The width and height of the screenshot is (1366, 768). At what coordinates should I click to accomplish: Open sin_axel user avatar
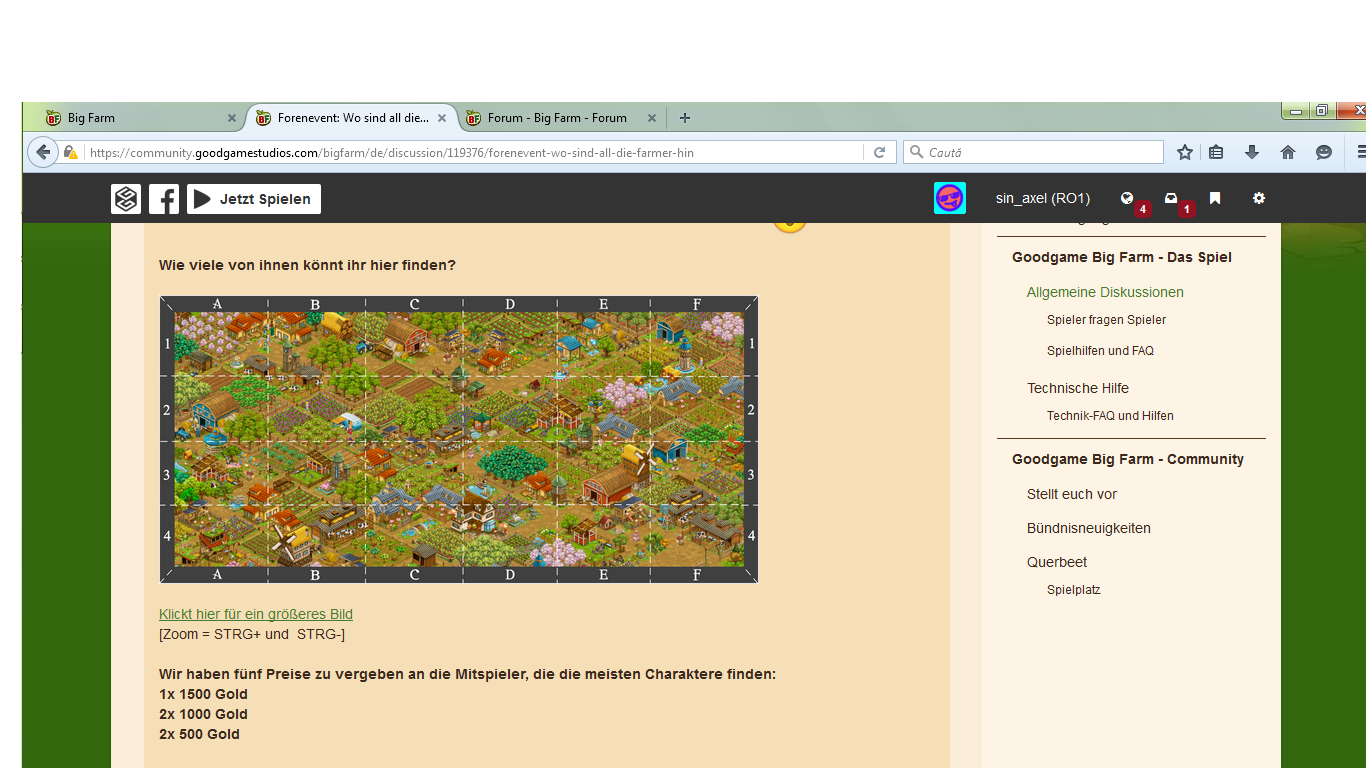[950, 198]
